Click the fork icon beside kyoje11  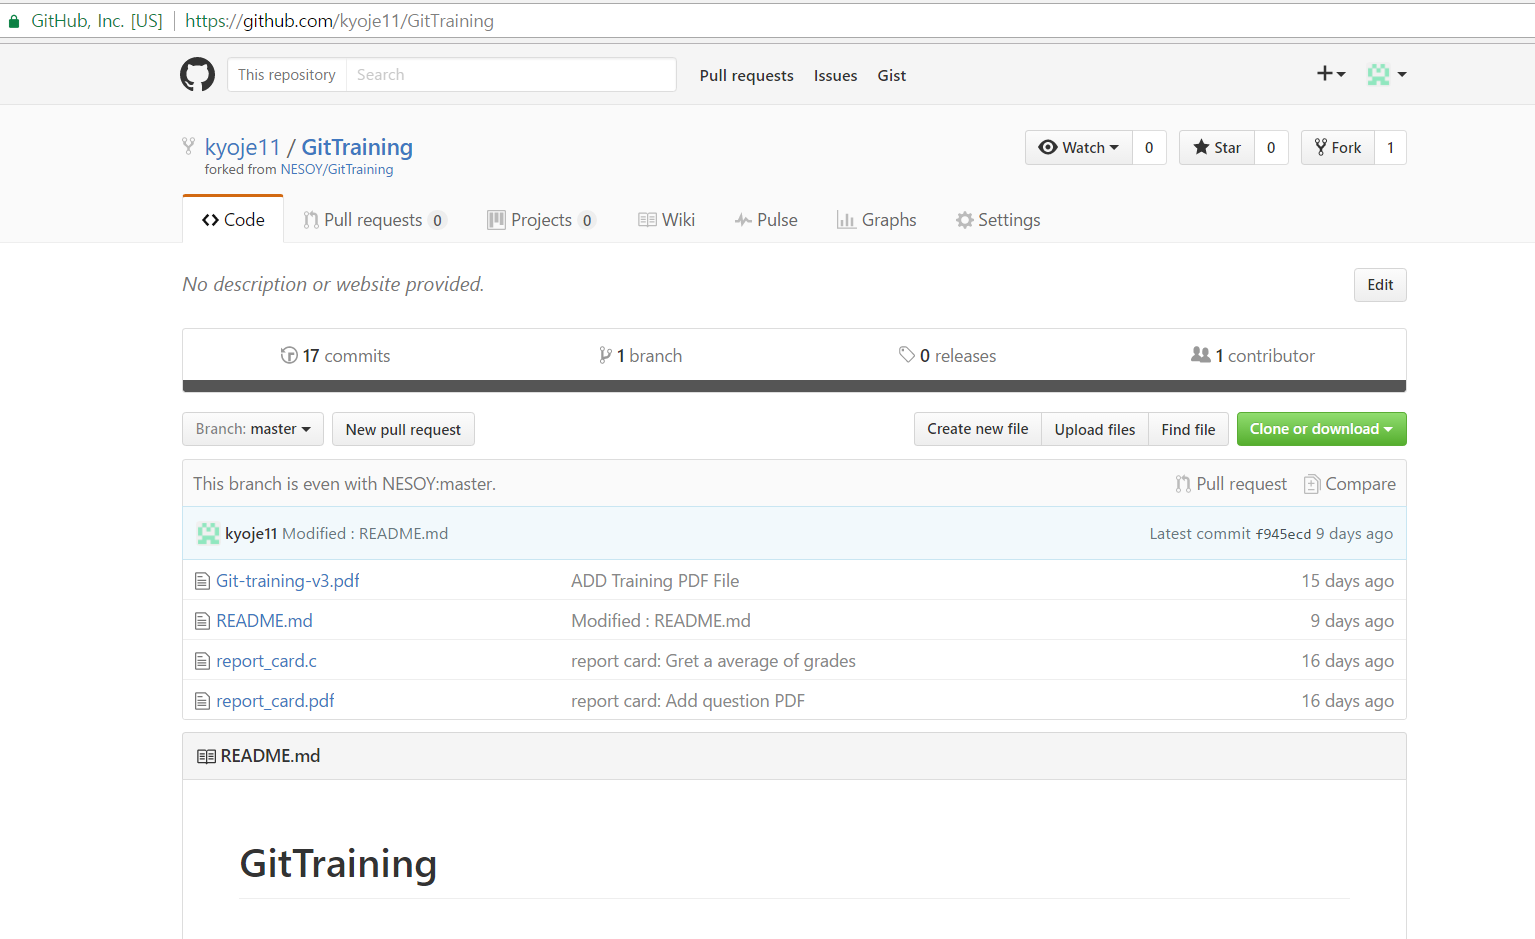188,146
